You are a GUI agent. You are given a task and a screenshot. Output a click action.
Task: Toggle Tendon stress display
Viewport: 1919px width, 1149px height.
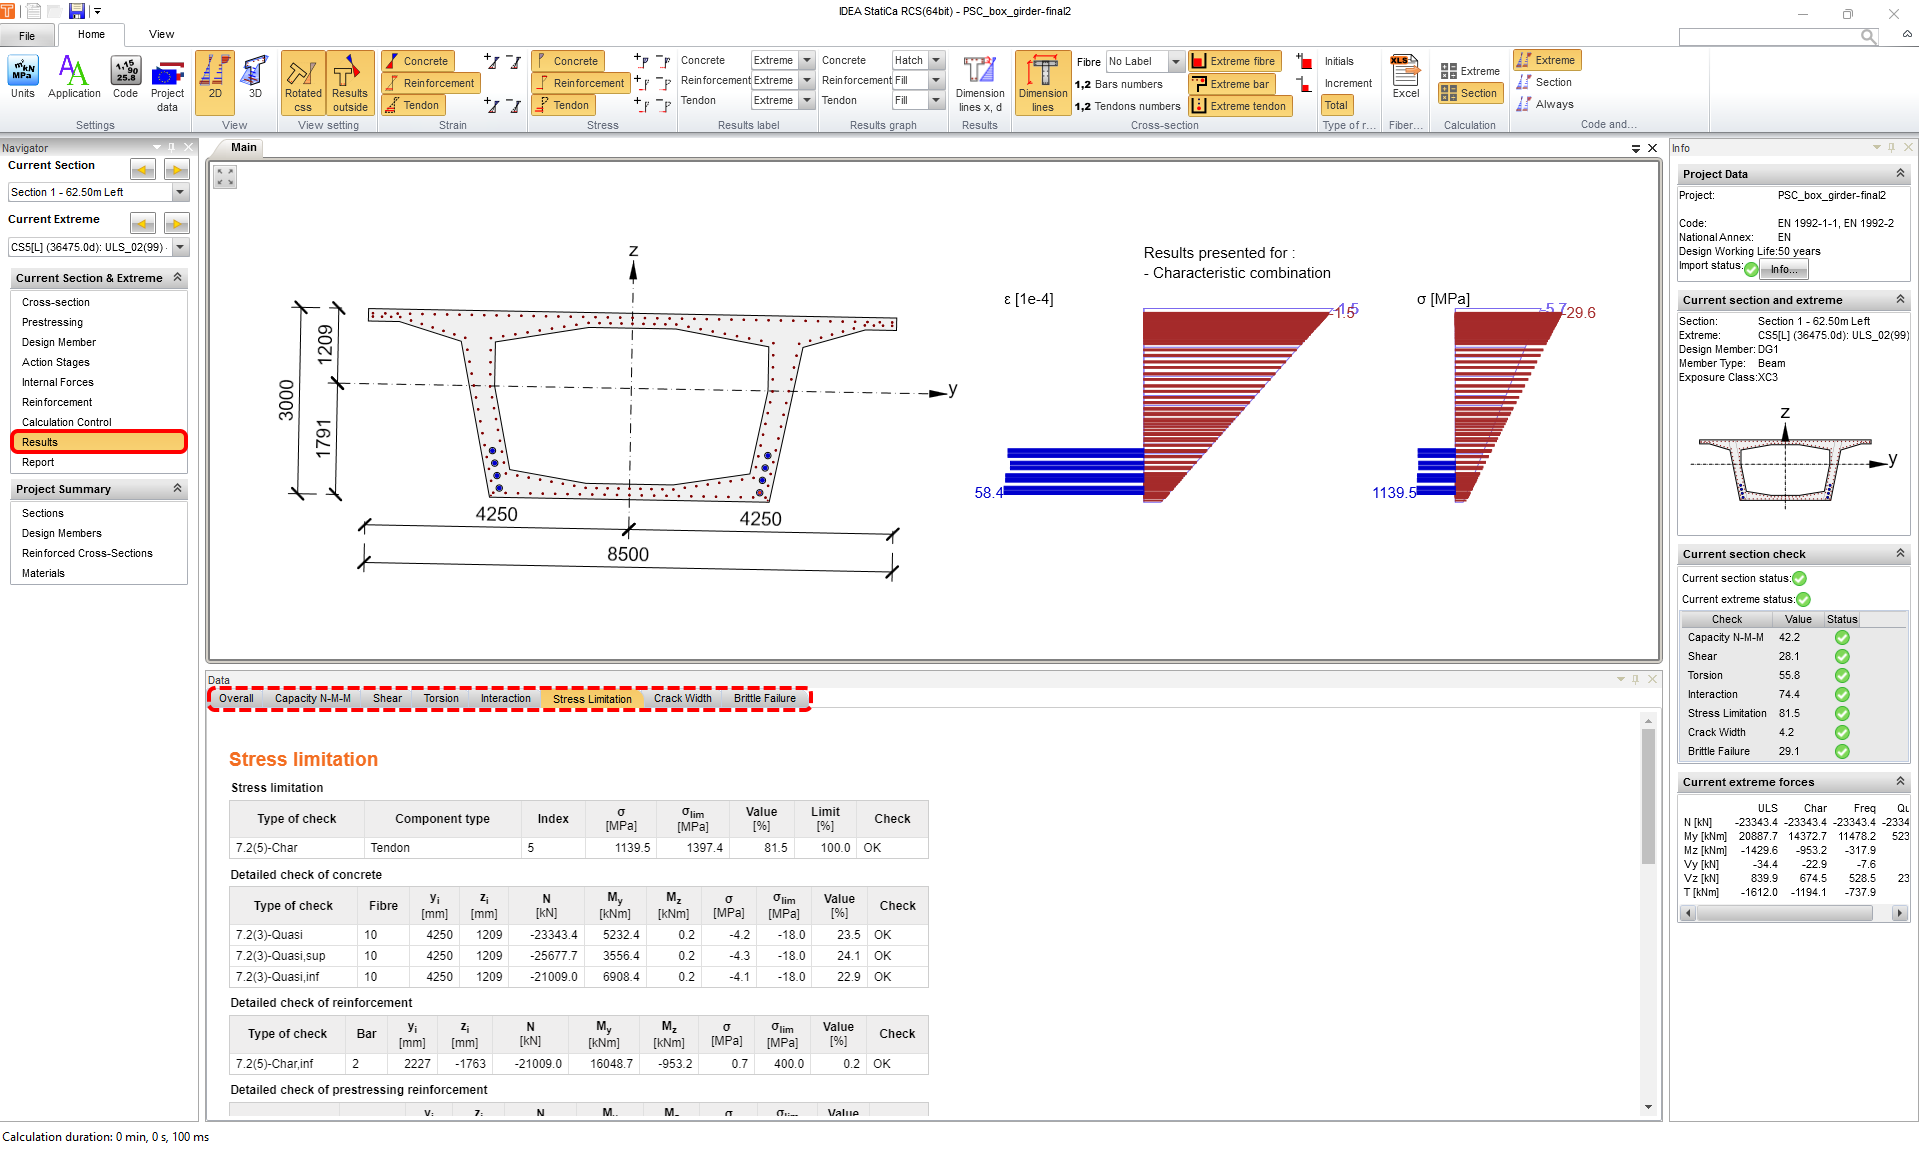[x=564, y=105]
